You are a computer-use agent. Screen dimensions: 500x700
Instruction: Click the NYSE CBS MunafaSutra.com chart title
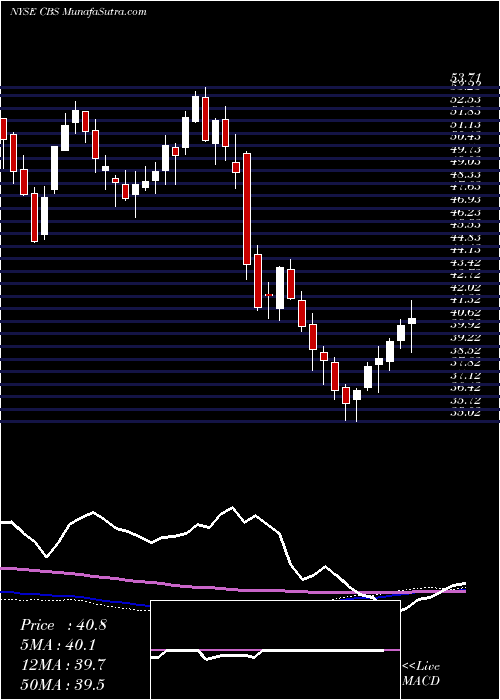tap(78, 12)
